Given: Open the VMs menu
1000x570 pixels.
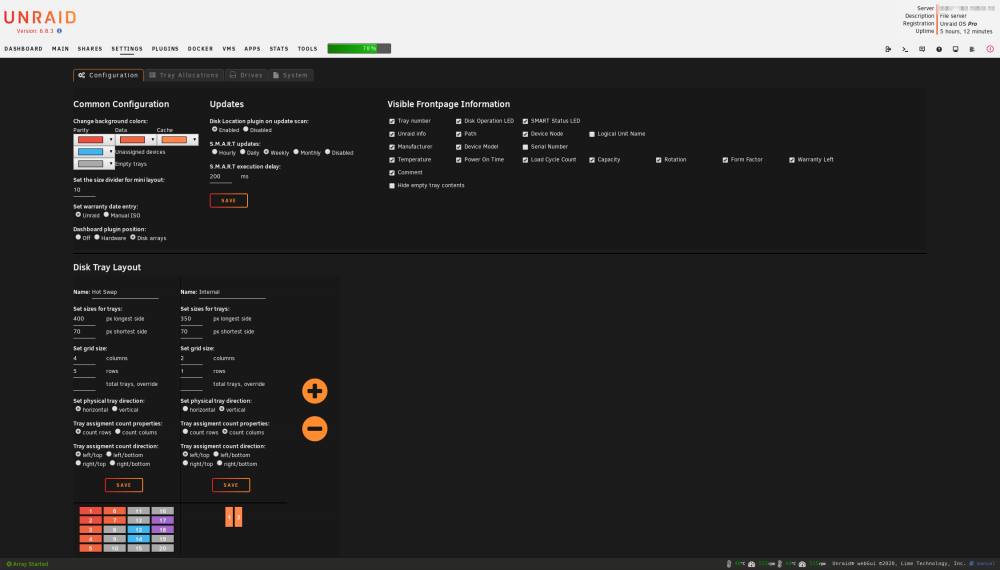Looking at the screenshot, I should 229,49.
